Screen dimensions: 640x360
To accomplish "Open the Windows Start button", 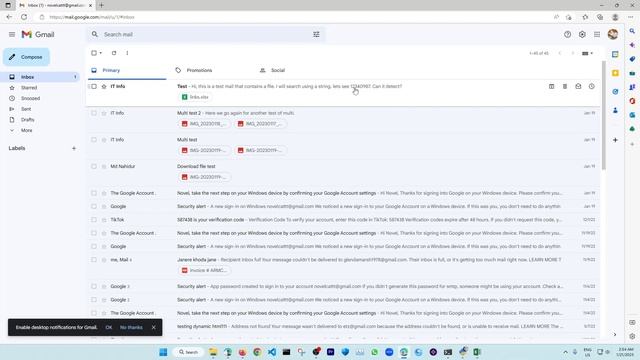I will tap(163, 352).
